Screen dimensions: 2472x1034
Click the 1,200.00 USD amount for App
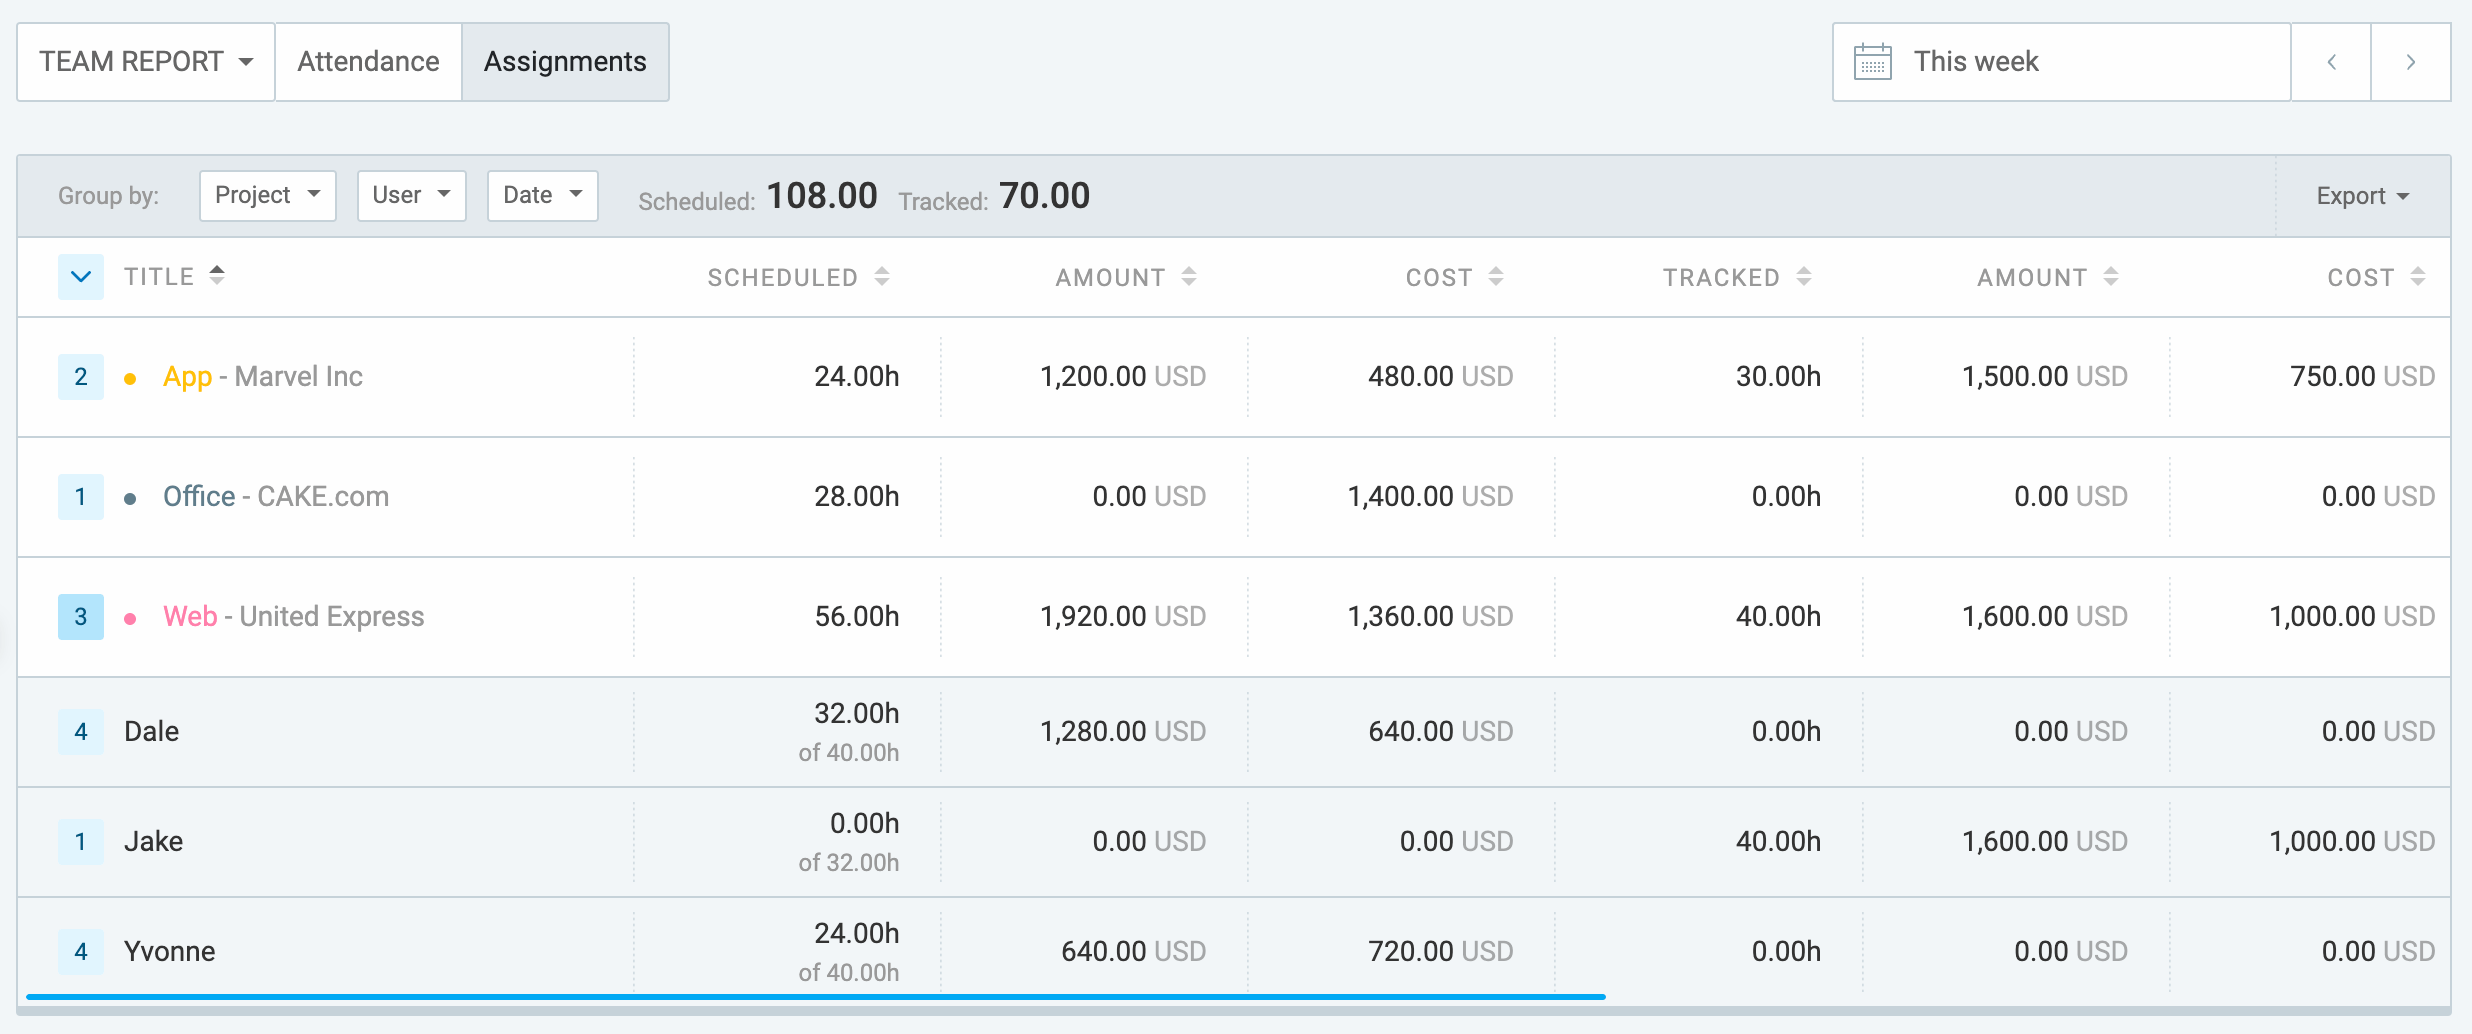pyautogui.click(x=1123, y=377)
